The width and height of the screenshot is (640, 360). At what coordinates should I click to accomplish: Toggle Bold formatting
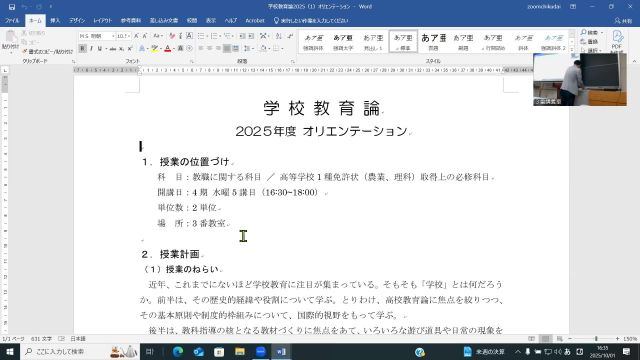coord(82,49)
